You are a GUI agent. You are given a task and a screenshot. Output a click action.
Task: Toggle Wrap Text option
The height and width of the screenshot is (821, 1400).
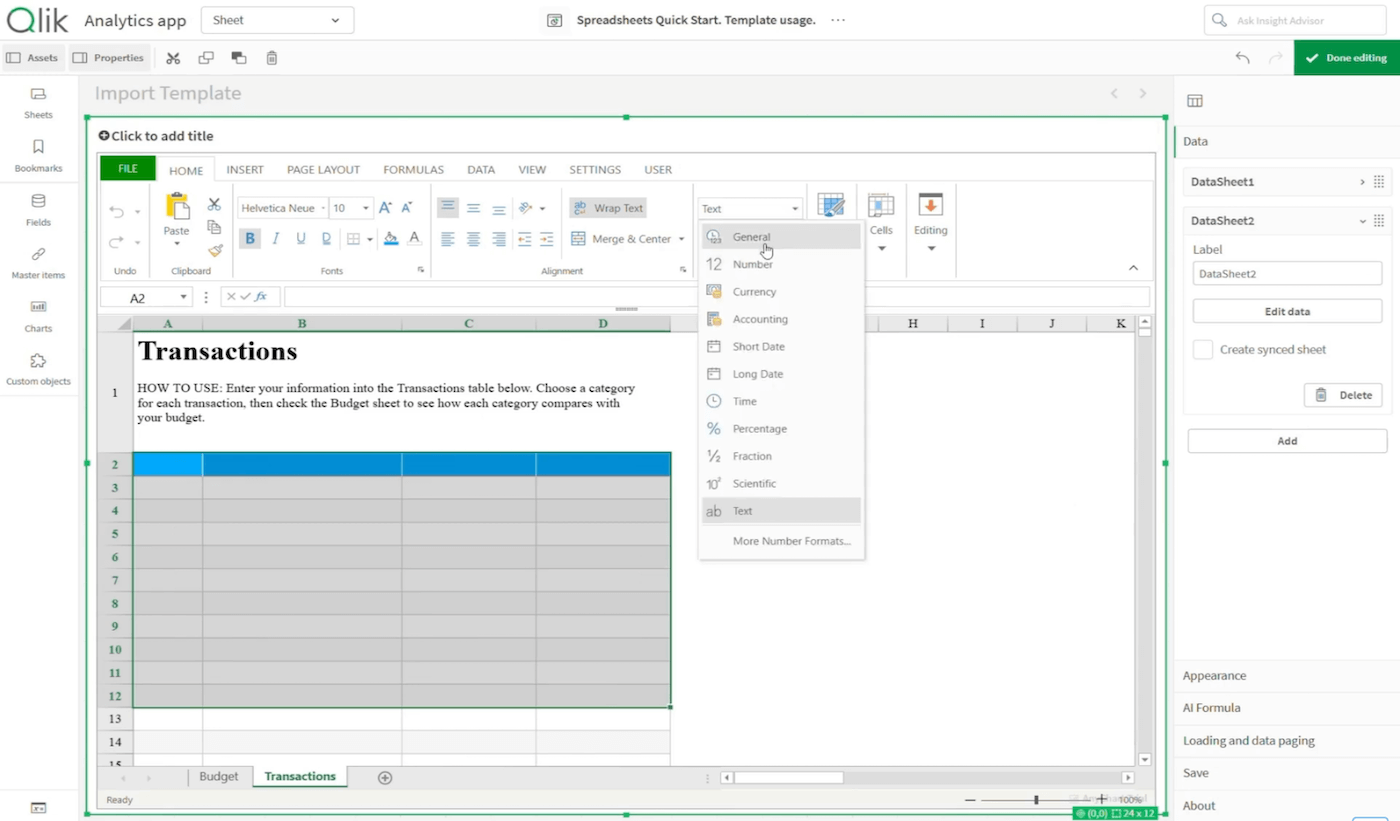pyautogui.click(x=608, y=208)
